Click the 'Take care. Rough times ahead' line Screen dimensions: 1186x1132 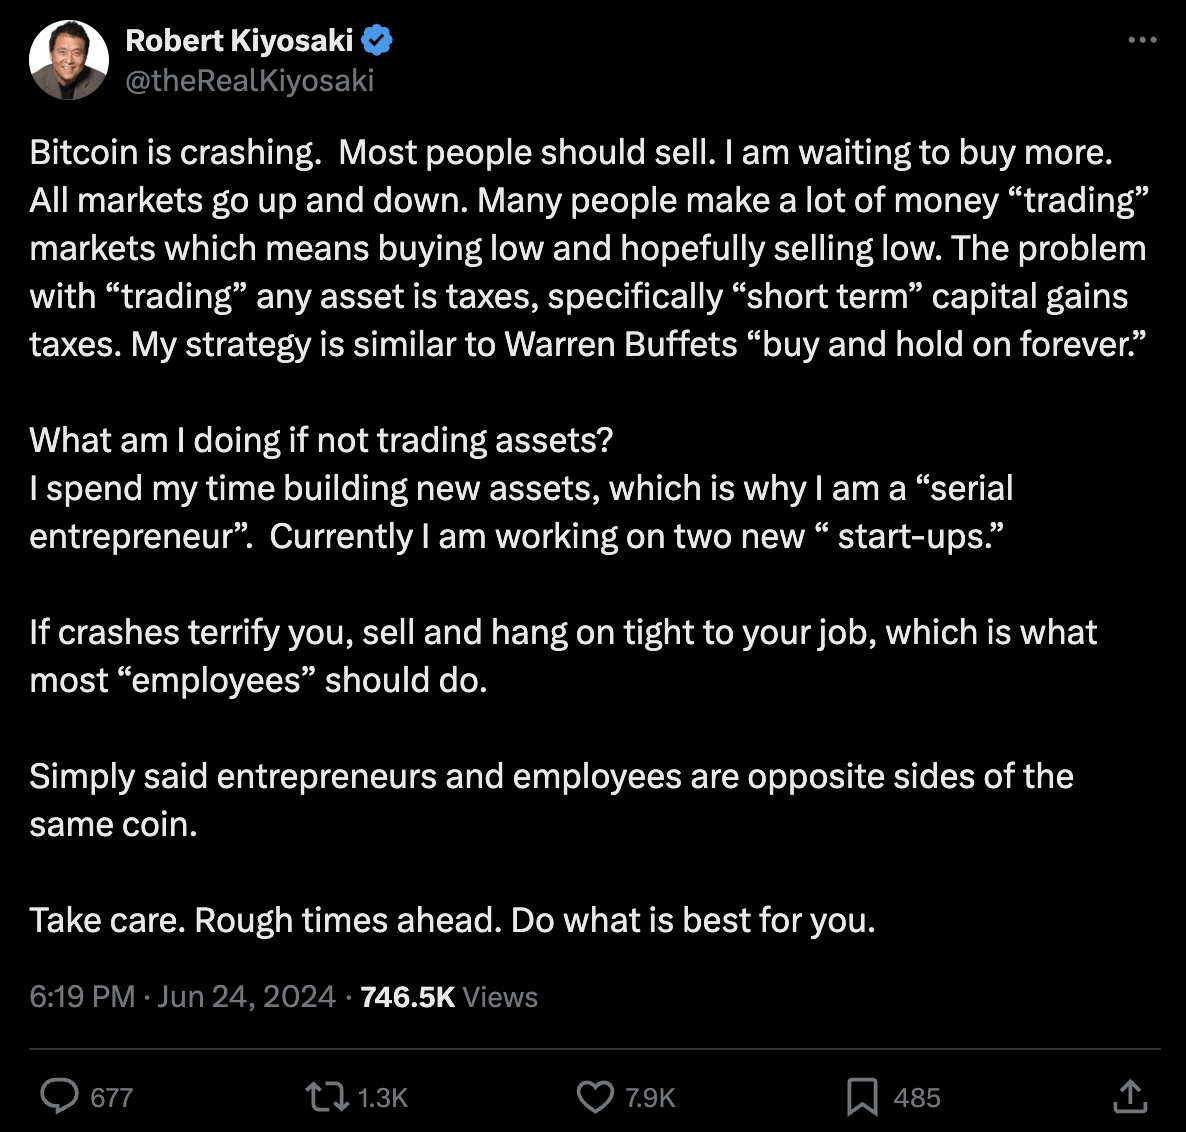(452, 920)
